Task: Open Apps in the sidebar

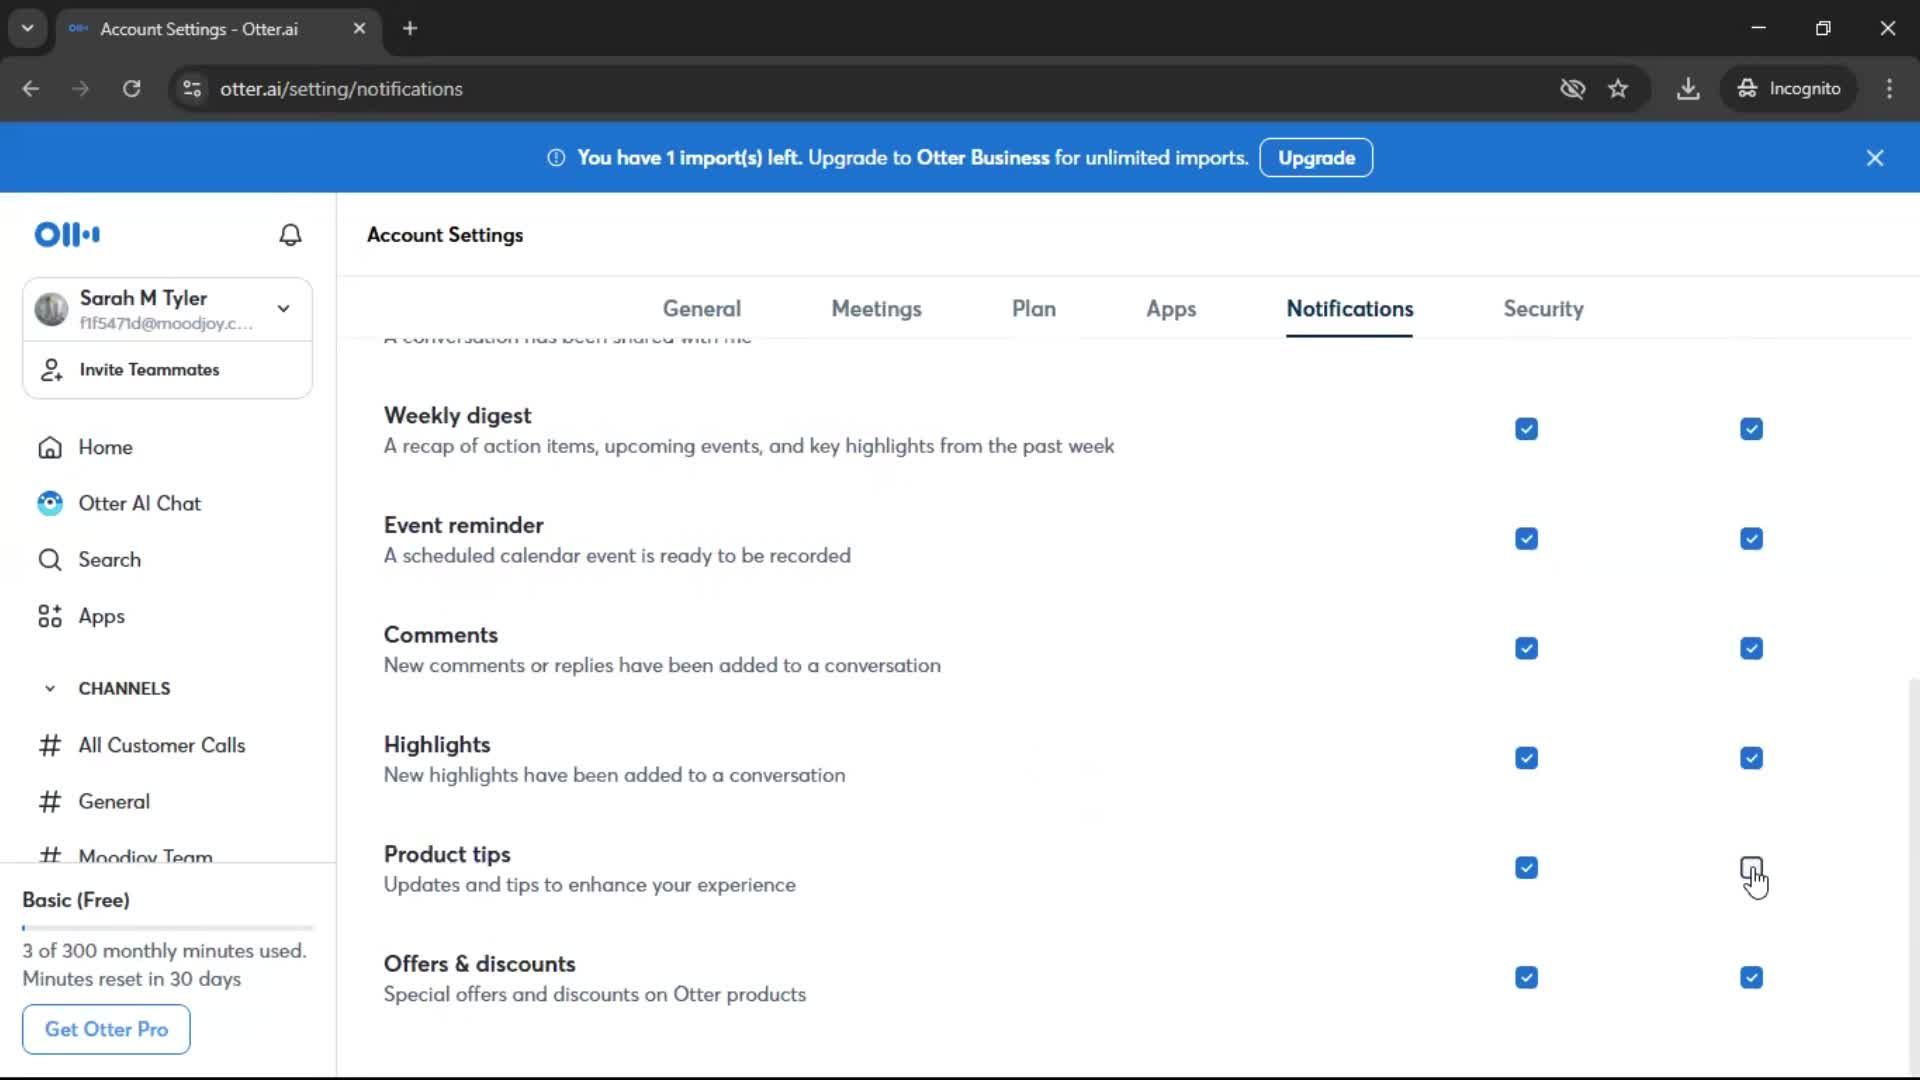Action: coord(102,616)
